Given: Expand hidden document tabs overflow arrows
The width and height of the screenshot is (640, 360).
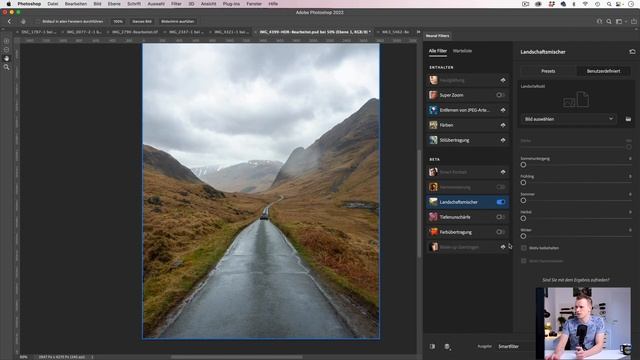Looking at the screenshot, I should click(x=418, y=31).
